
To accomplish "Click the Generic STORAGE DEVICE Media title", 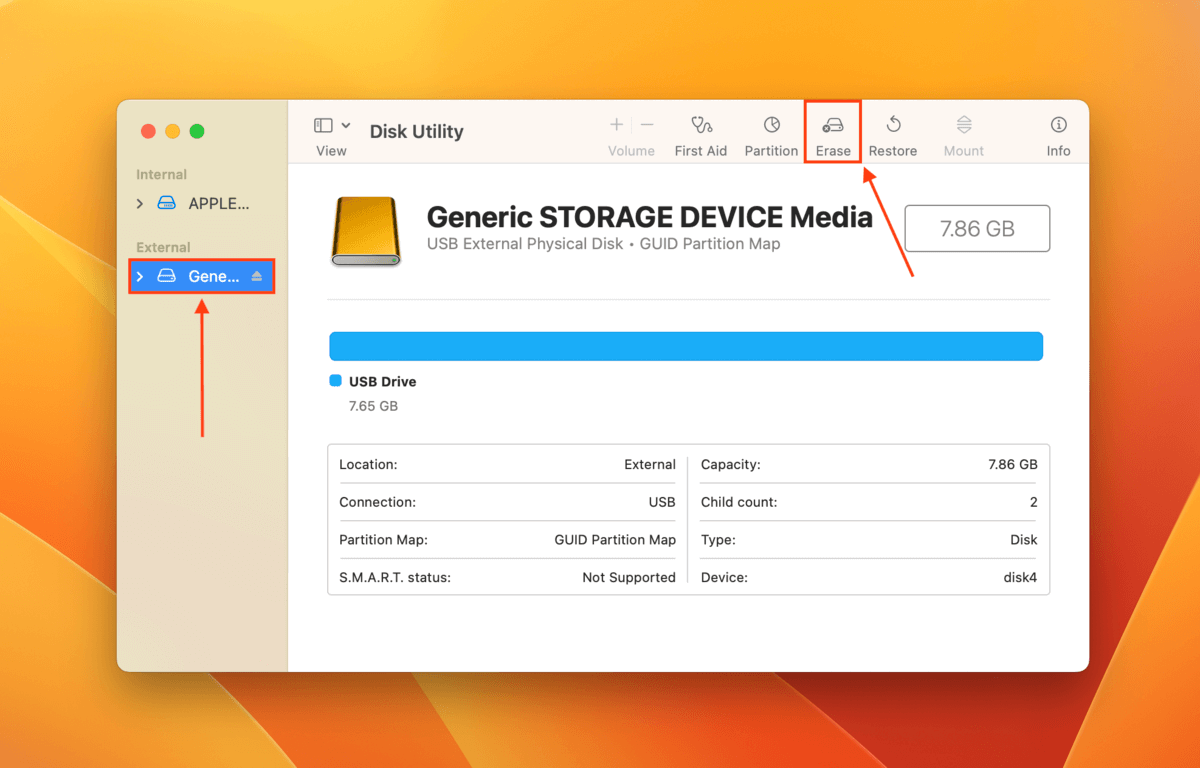I will pos(650,217).
